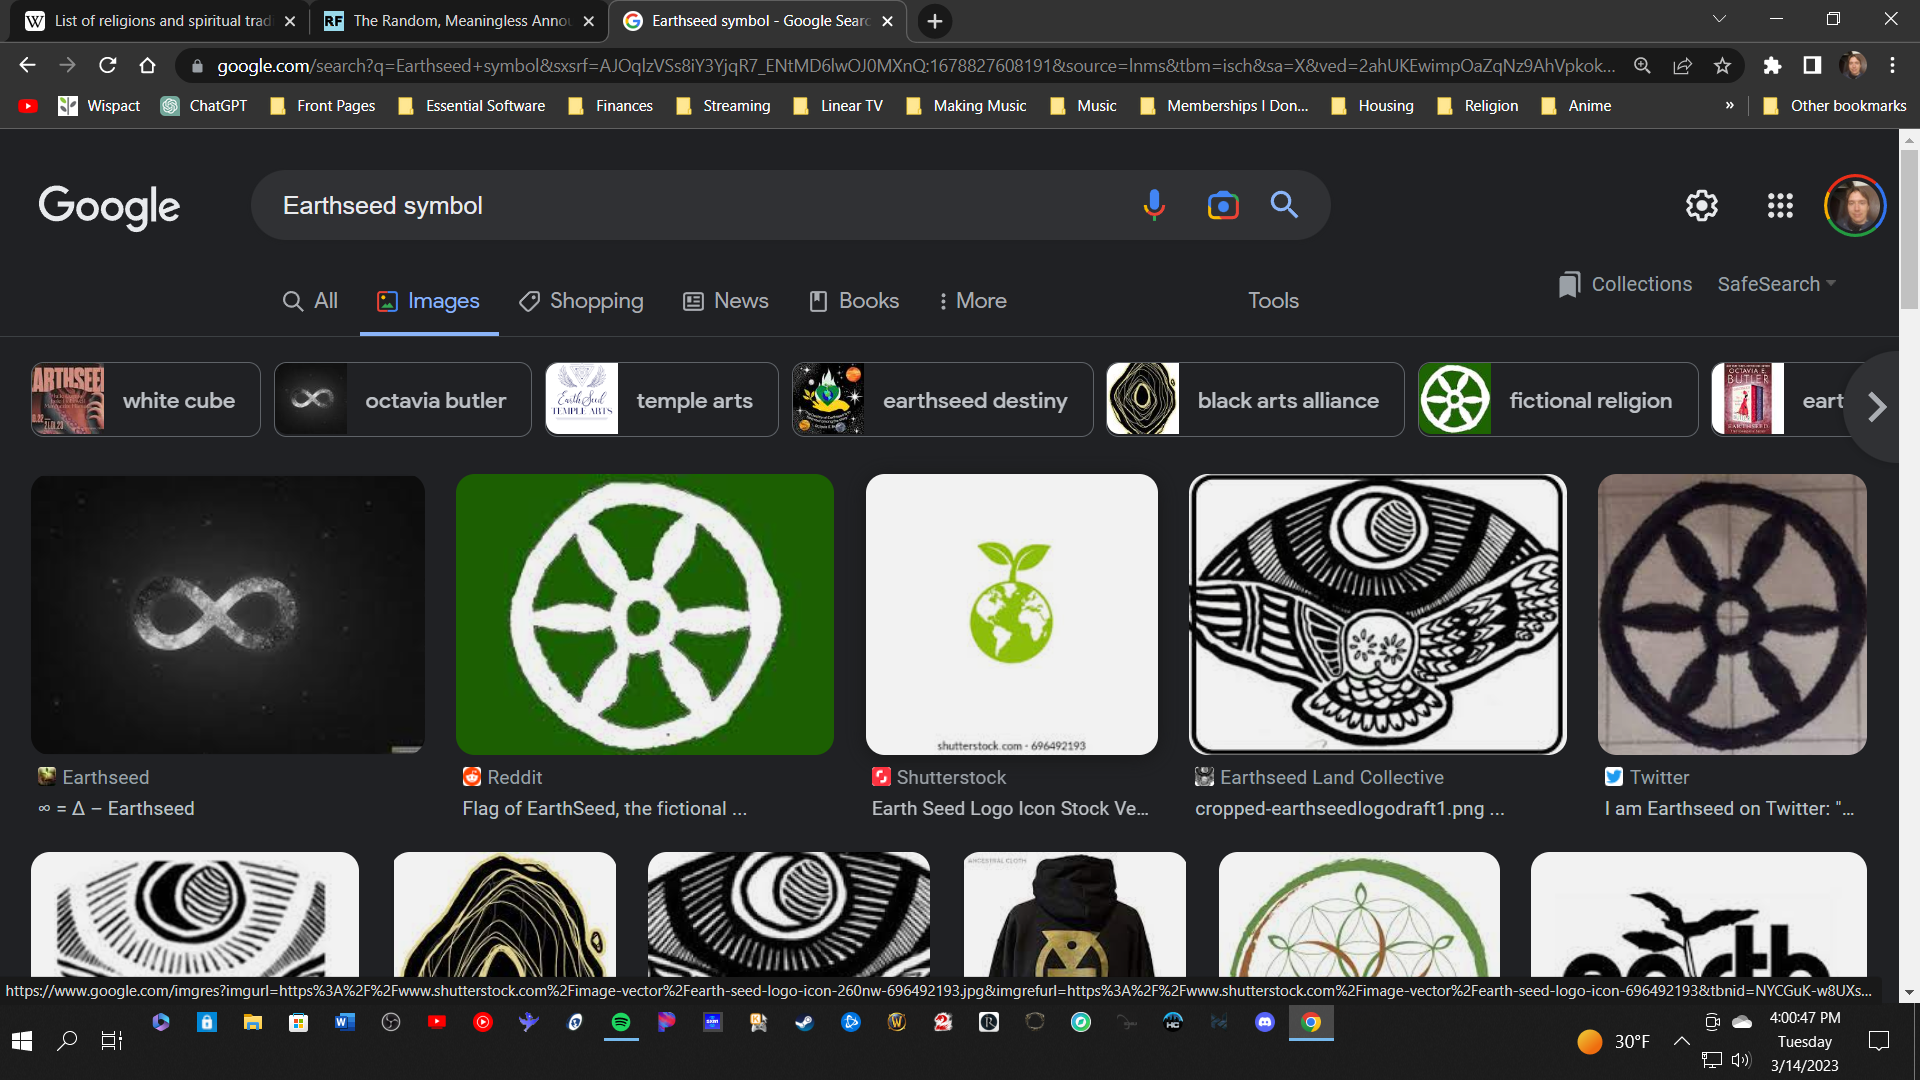Open the Google apps grid

[x=1780, y=205]
